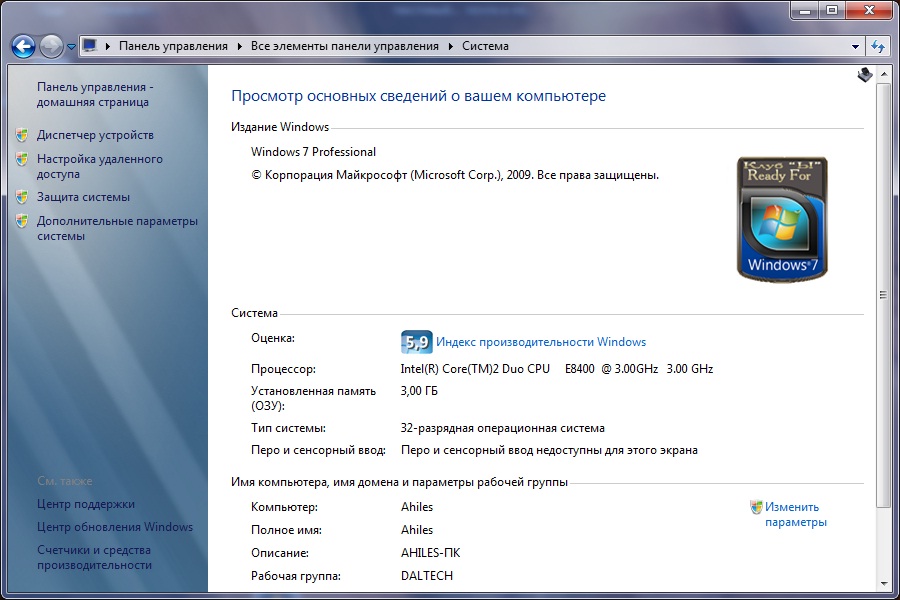This screenshot has height=600, width=900.
Task: Select the Панель управления breadcrumb segment
Action: coord(173,46)
